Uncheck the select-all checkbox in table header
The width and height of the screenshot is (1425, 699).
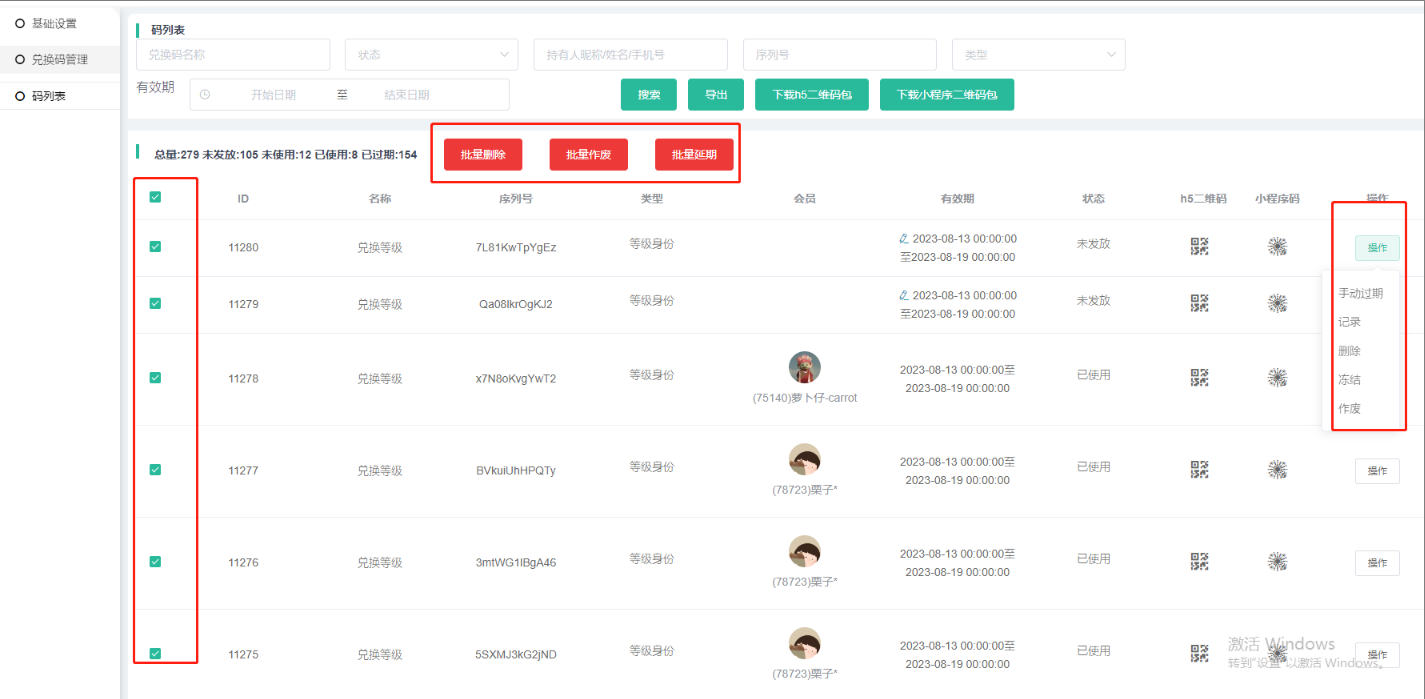click(x=155, y=197)
